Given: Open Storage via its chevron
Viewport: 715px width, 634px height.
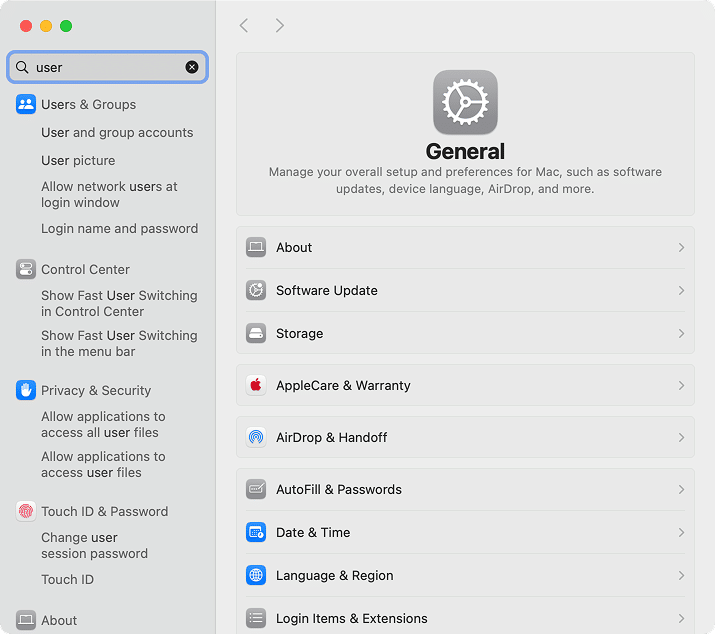Looking at the screenshot, I should coord(681,333).
